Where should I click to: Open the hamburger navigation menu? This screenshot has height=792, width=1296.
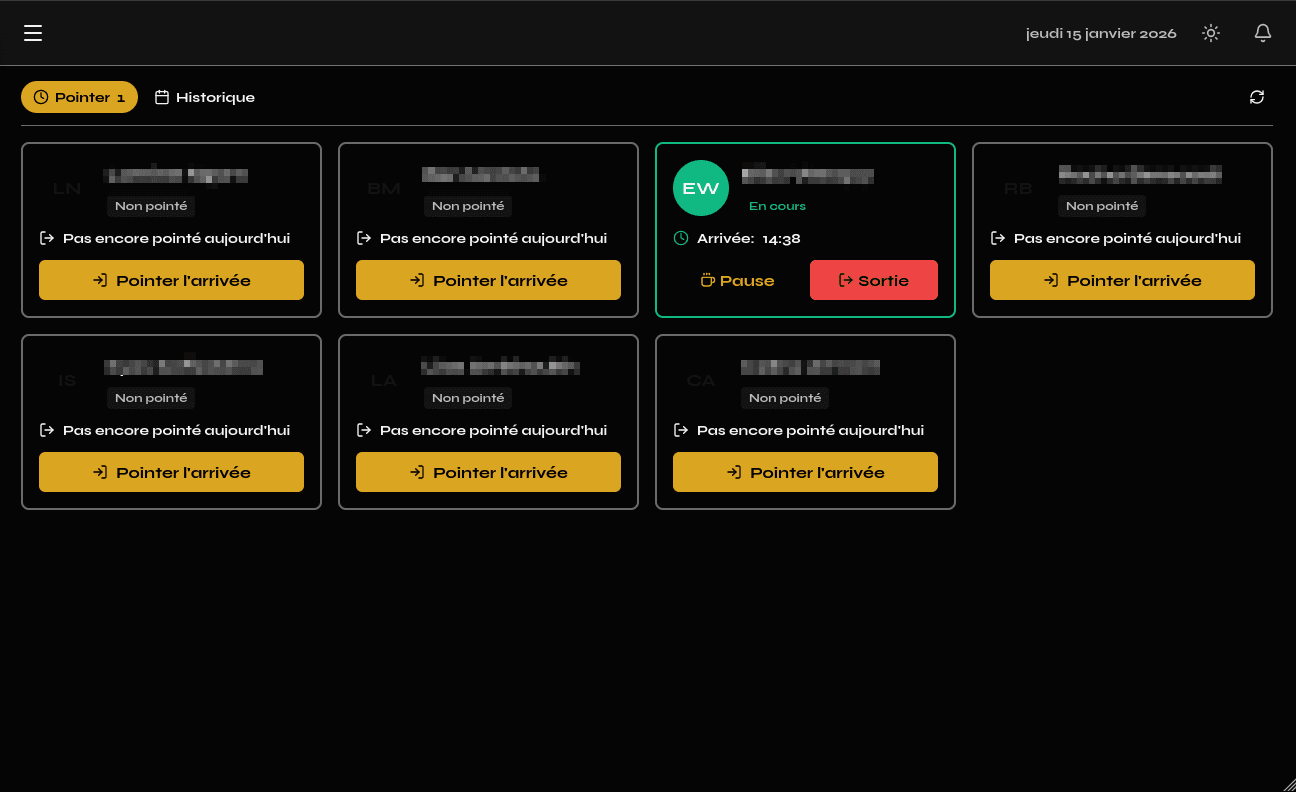(33, 33)
